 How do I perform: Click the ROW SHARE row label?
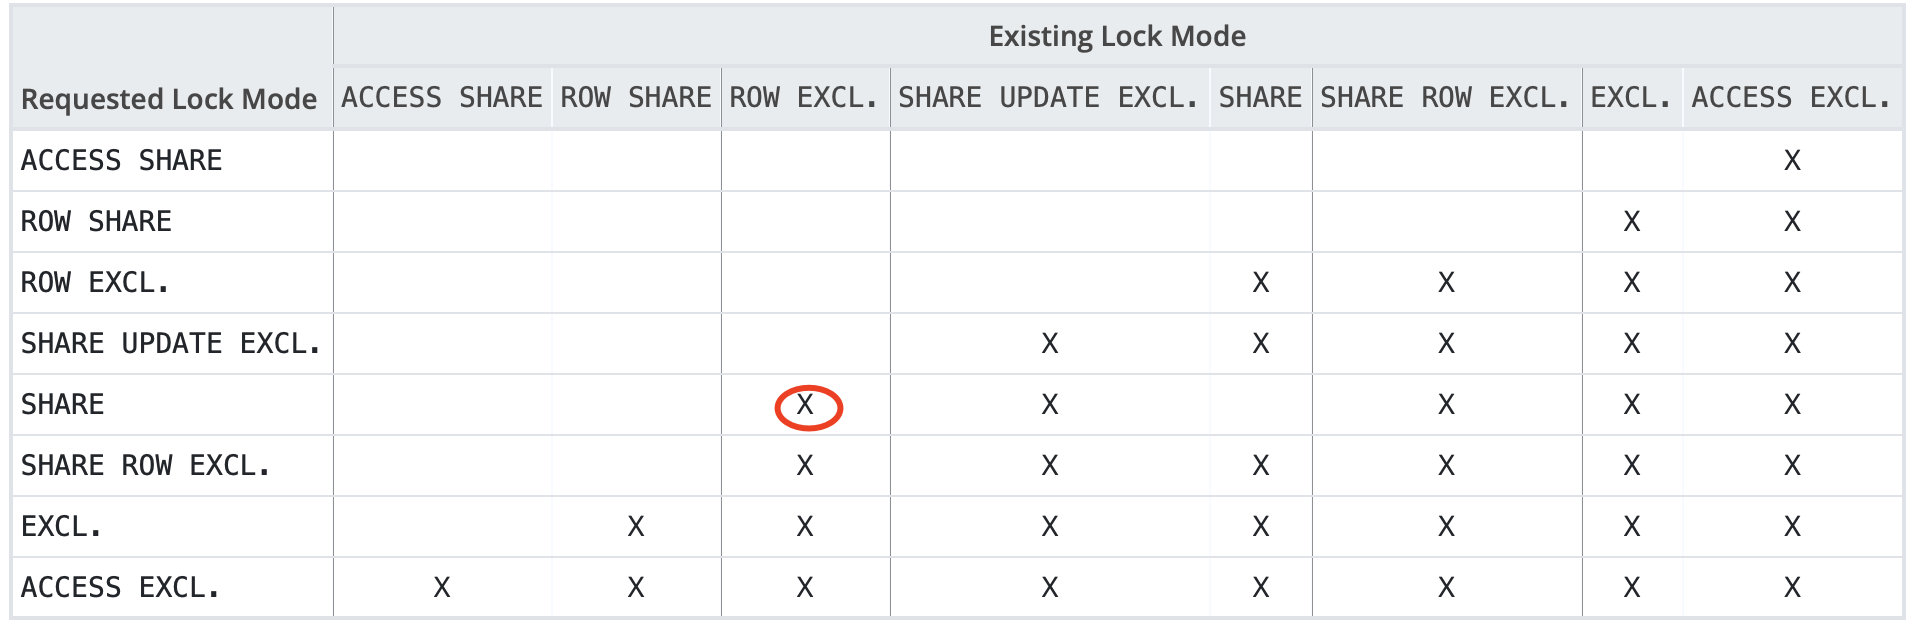coord(96,222)
